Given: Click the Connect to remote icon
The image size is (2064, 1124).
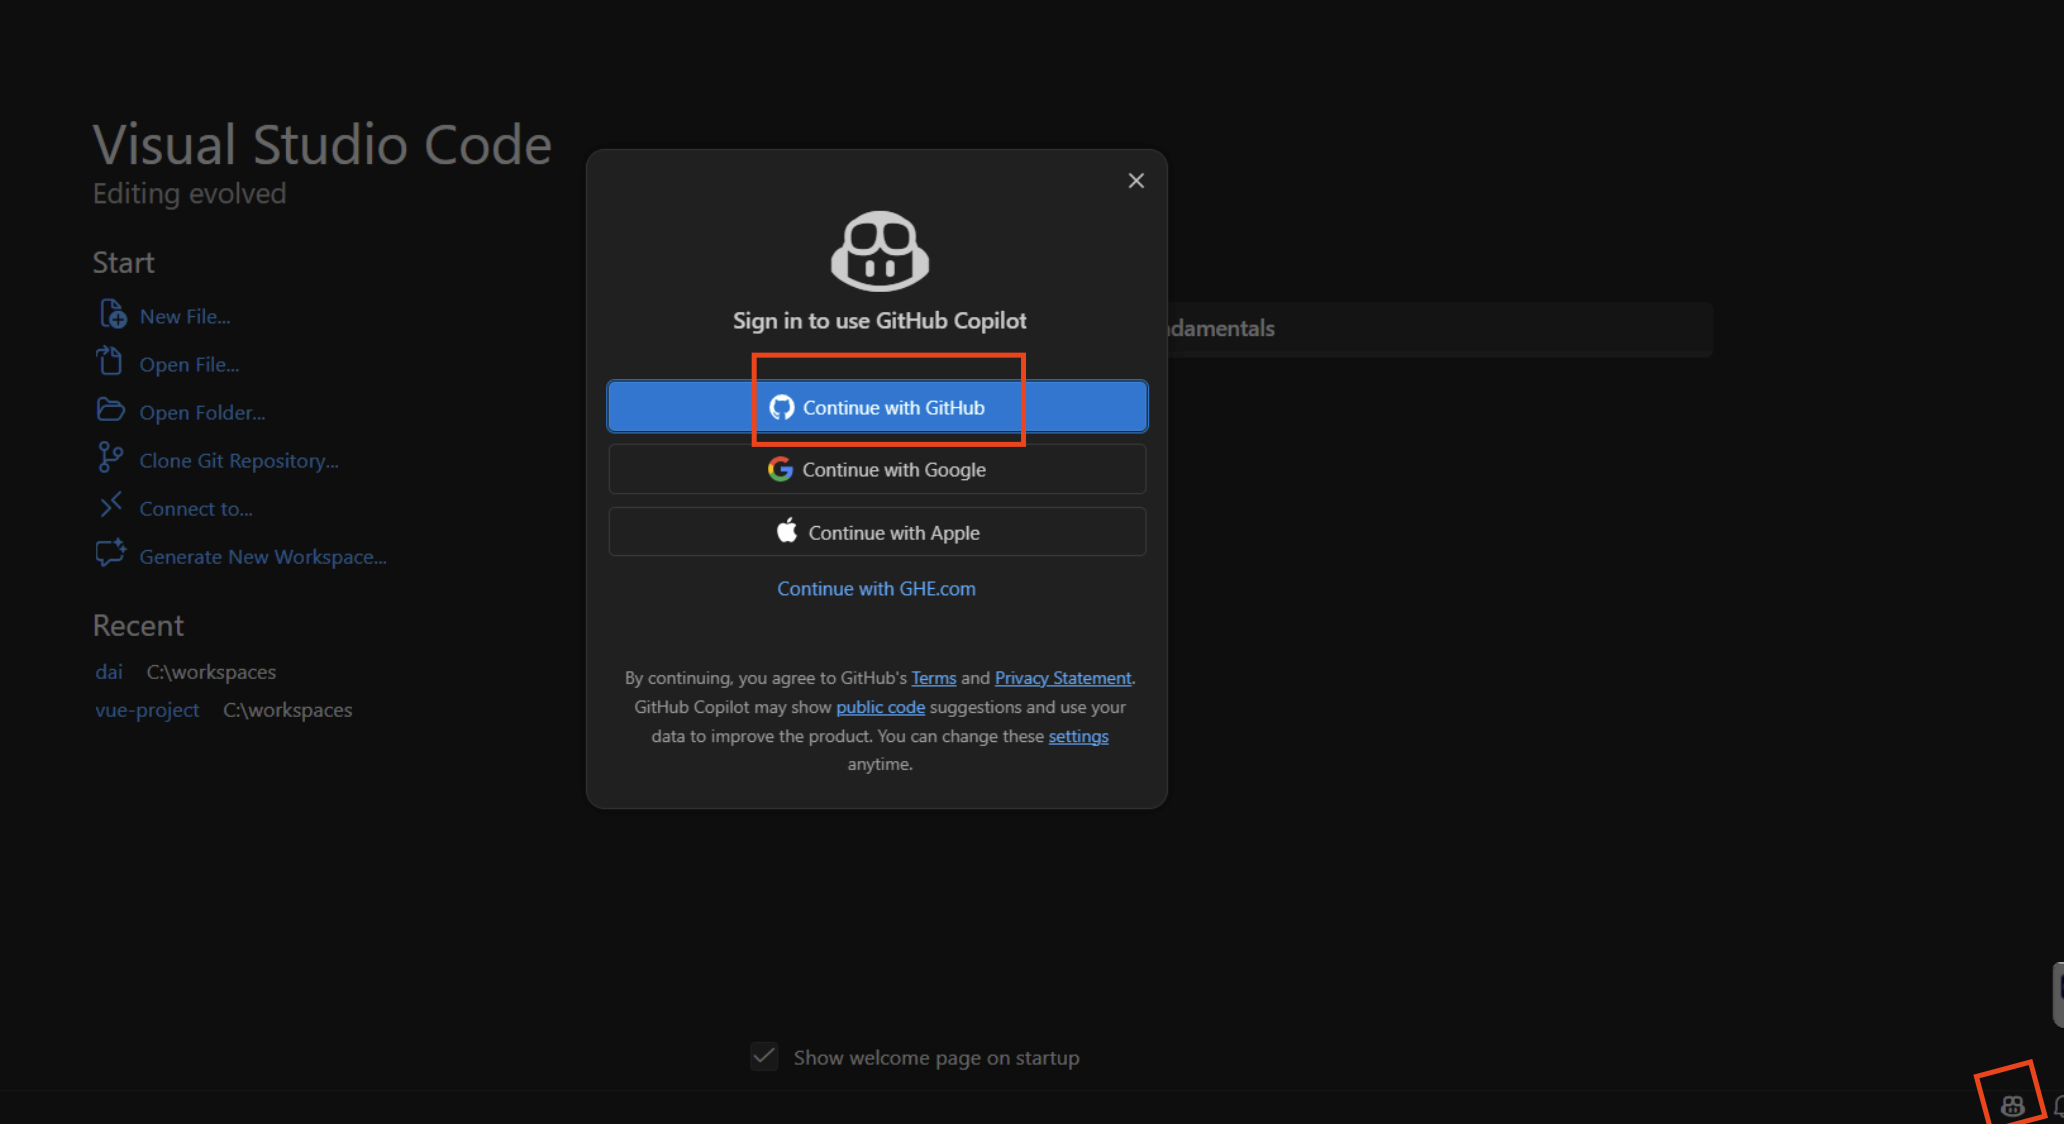Looking at the screenshot, I should pyautogui.click(x=111, y=504).
